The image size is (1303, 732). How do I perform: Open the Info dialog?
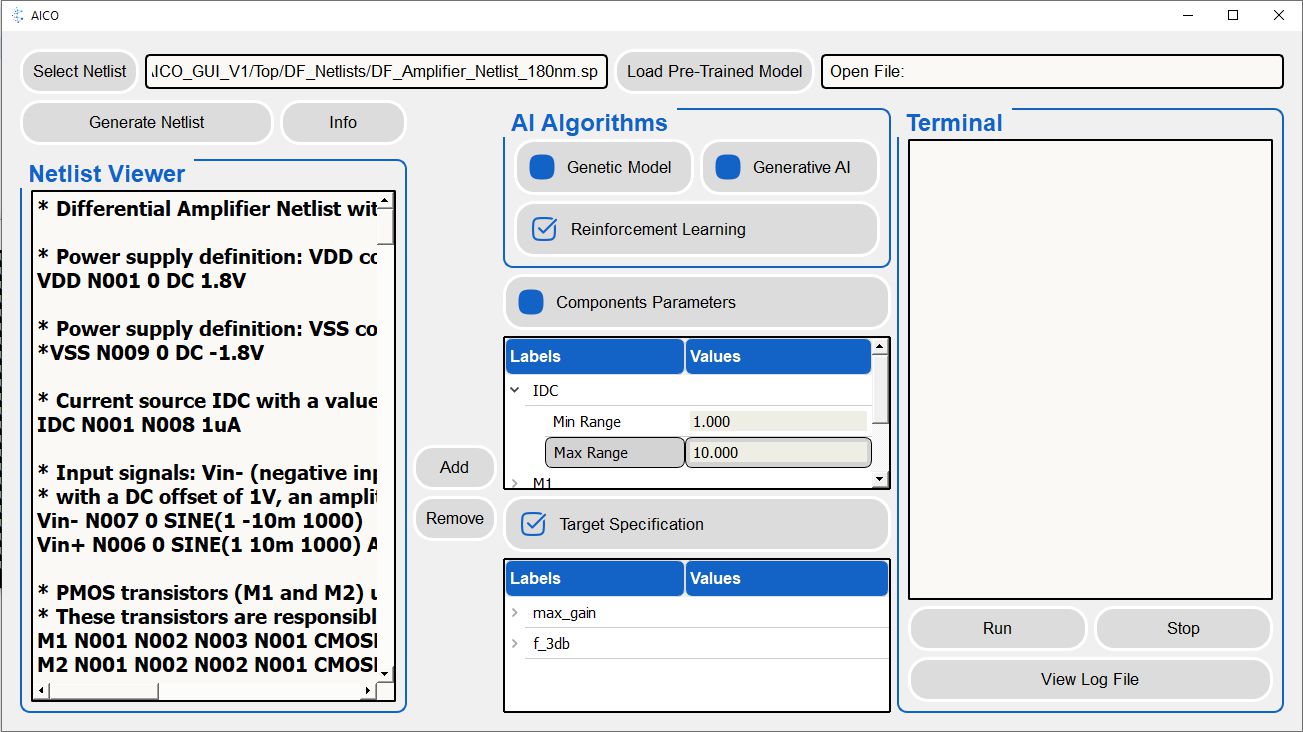[343, 122]
